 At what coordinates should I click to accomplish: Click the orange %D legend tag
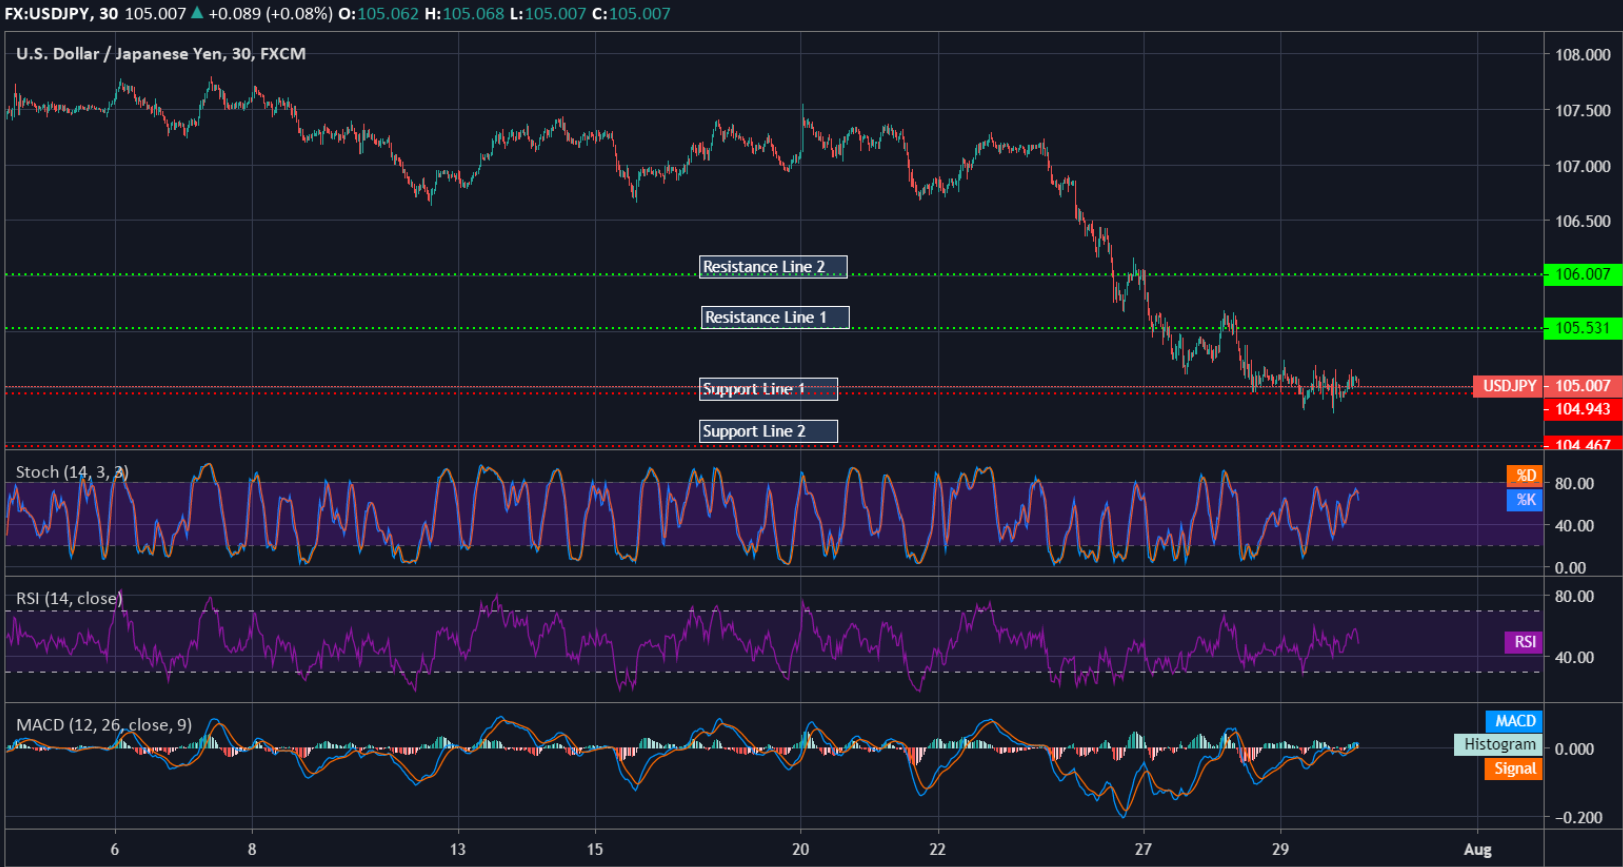pos(1525,476)
